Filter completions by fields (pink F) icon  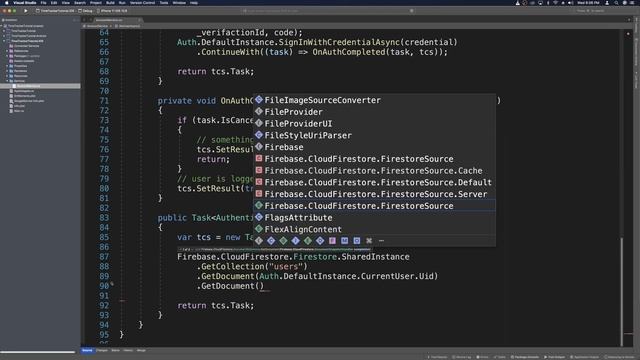click(332, 241)
